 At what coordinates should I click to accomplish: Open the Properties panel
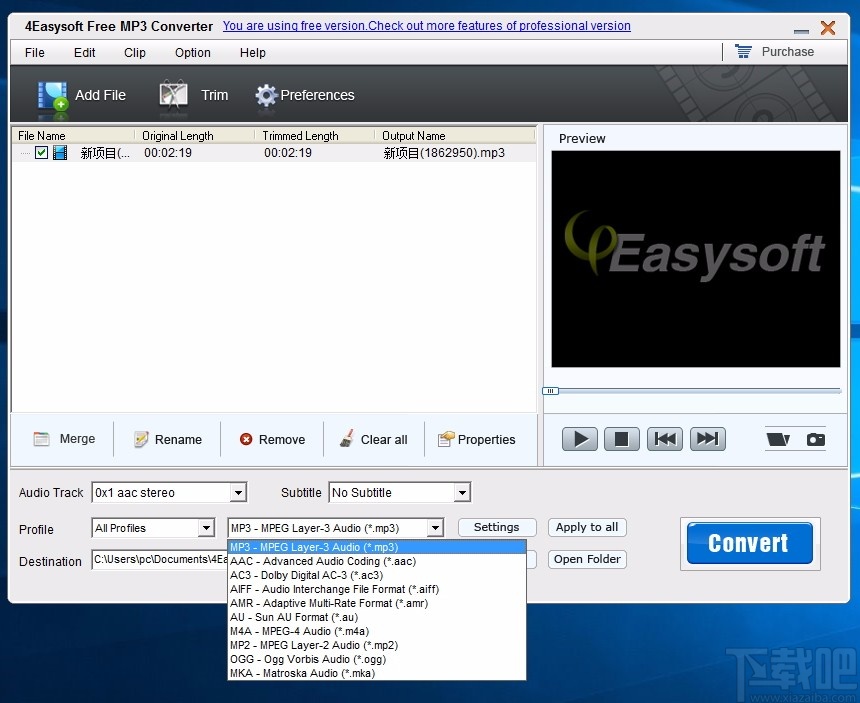click(x=448, y=438)
